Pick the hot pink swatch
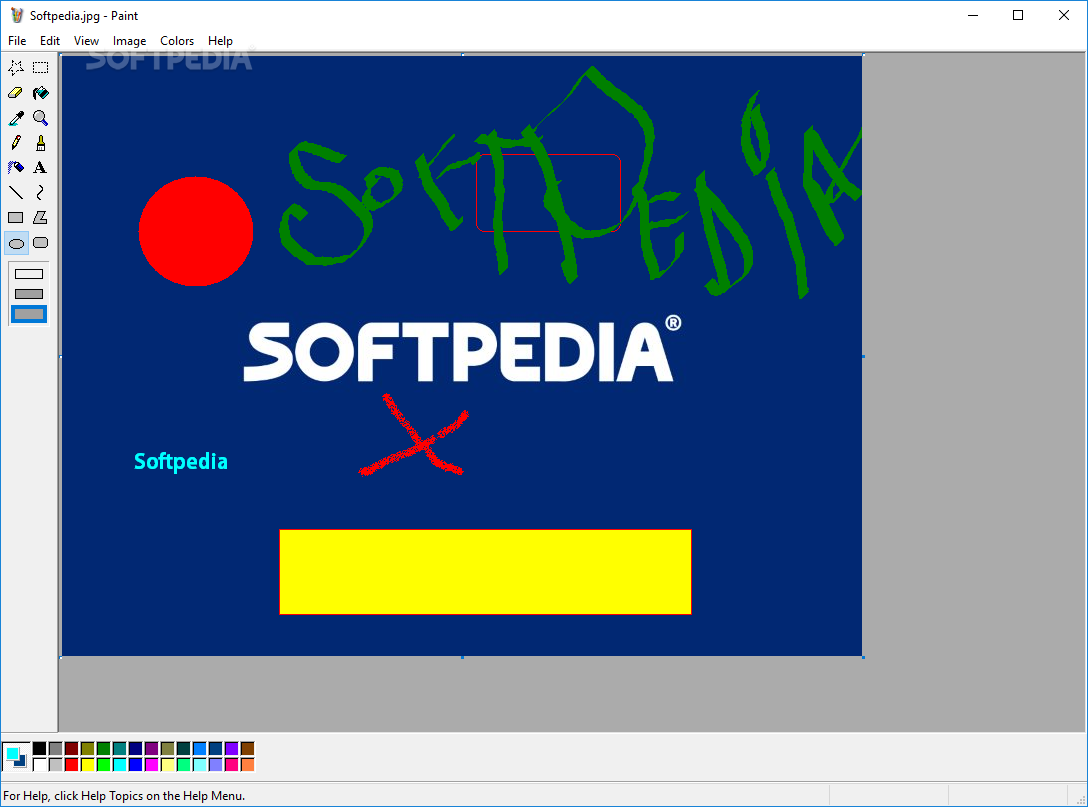The width and height of the screenshot is (1088, 807). [231, 764]
